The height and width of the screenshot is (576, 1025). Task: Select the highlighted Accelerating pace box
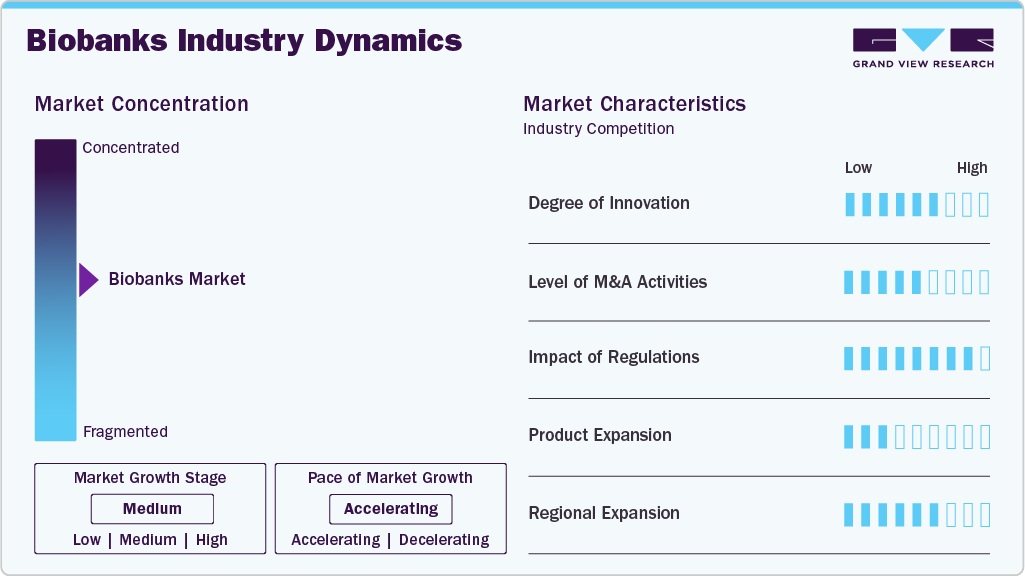[391, 509]
